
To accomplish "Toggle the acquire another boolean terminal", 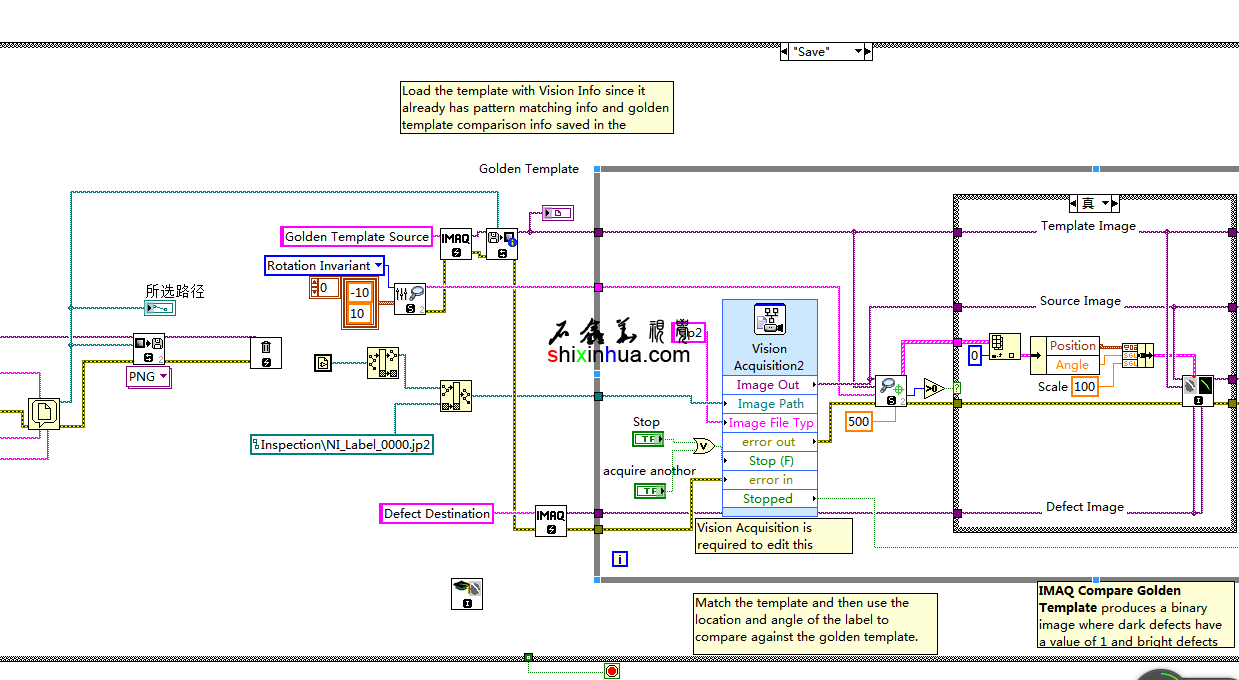I will coord(650,490).
